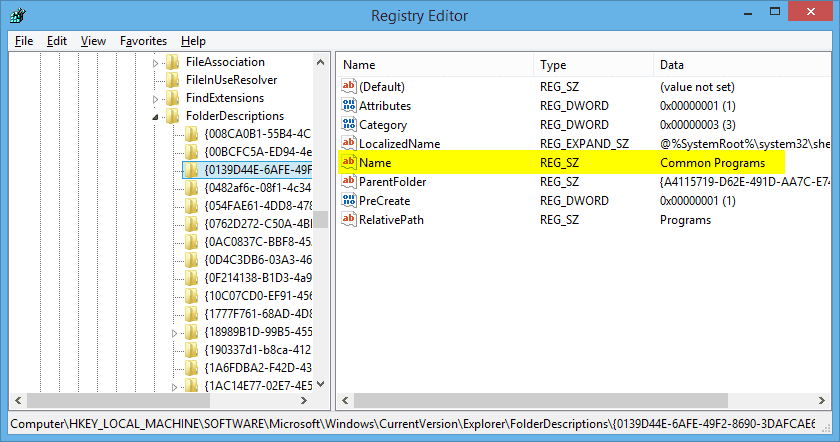Select the {18989B1D-99B5-455 key label
Screen dimensions: 840x442
[258, 332]
